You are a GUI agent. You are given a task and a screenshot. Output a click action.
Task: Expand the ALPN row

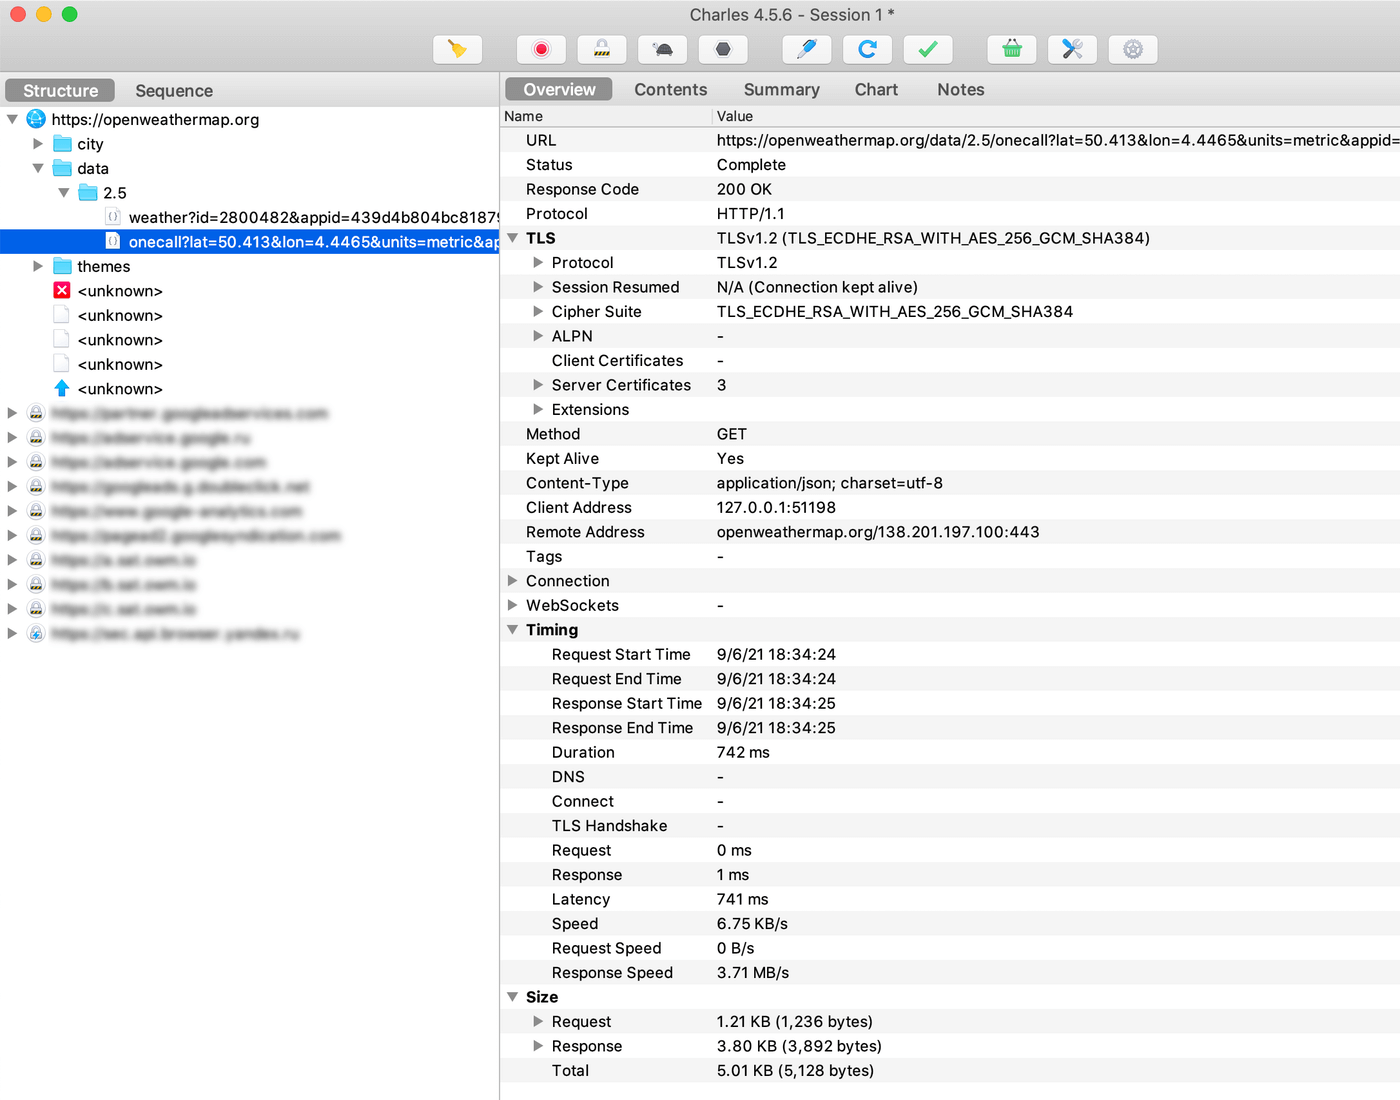(538, 336)
